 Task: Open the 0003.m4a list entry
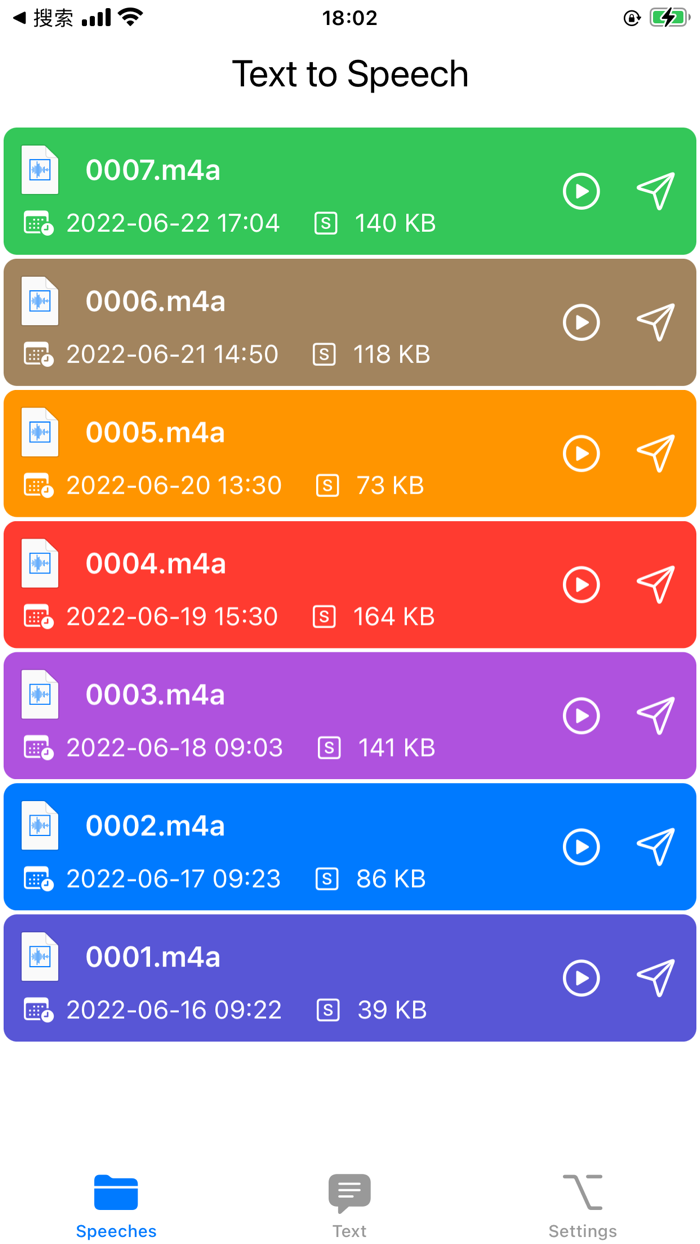tap(300, 716)
